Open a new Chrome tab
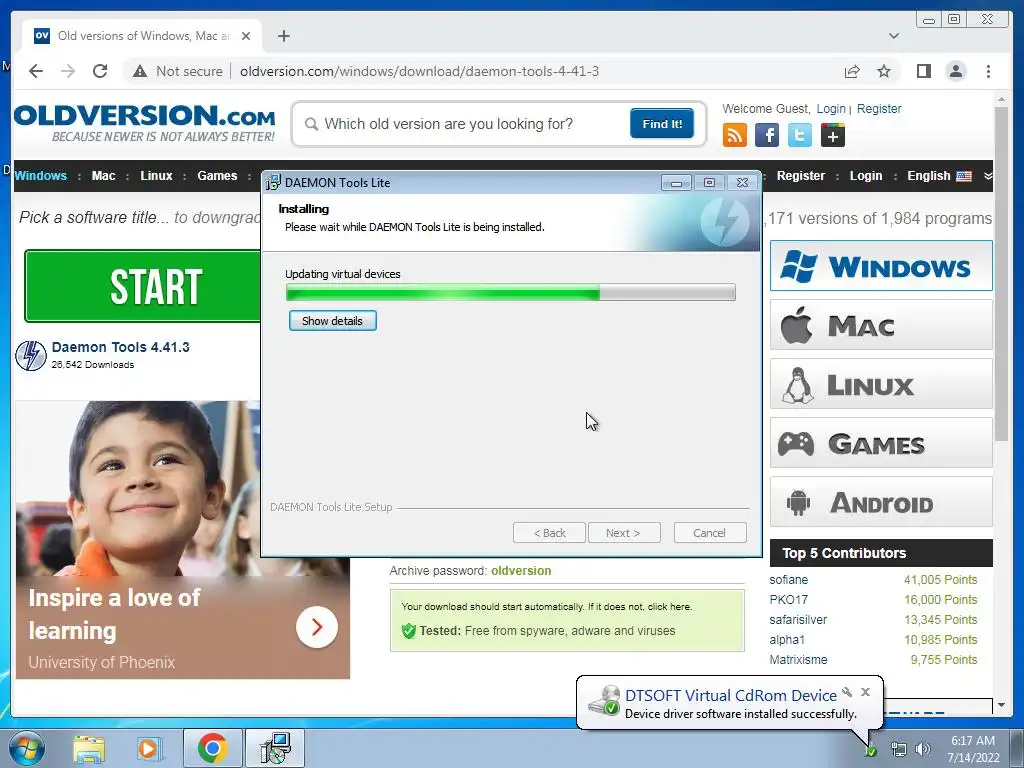 click(283, 36)
